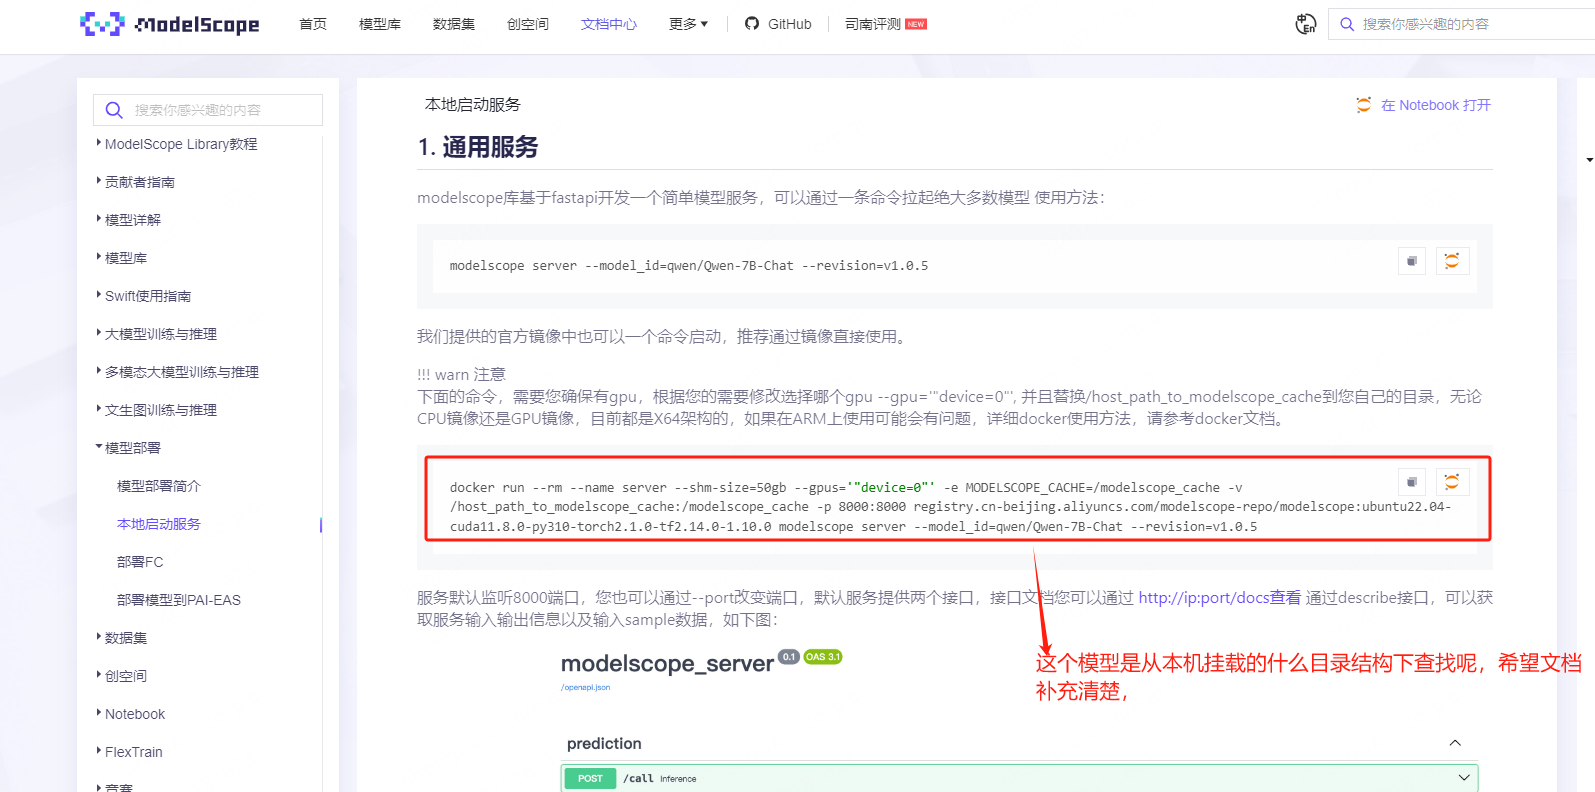Expand 贡献者指南 section
Screen dimensions: 1595x792
[x=136, y=182]
